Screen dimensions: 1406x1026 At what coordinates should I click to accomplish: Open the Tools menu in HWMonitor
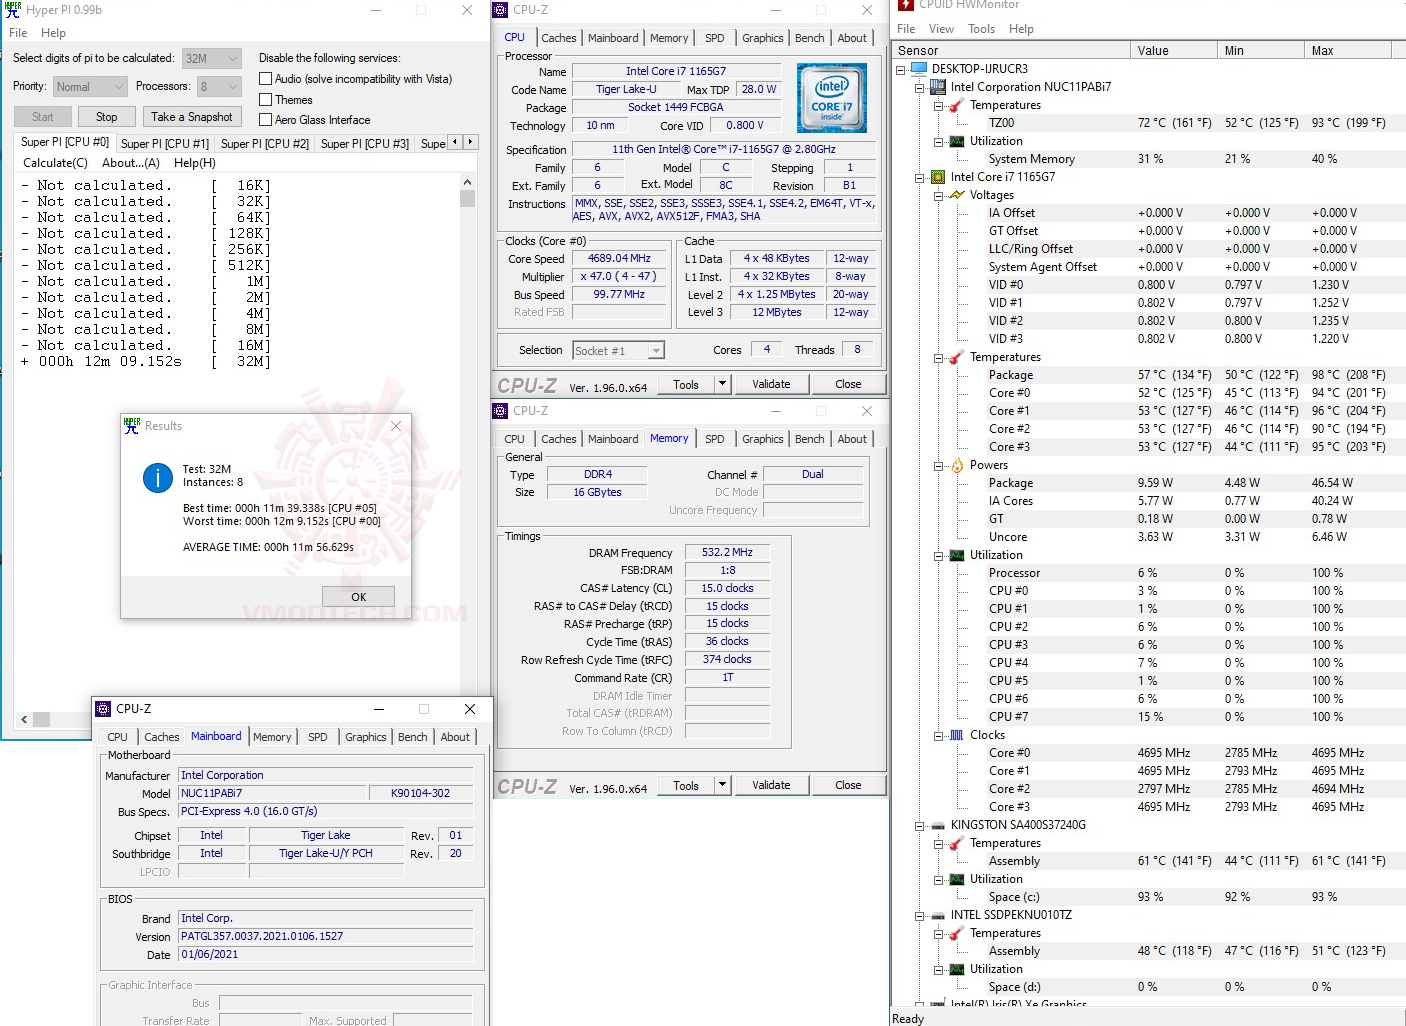(x=981, y=29)
